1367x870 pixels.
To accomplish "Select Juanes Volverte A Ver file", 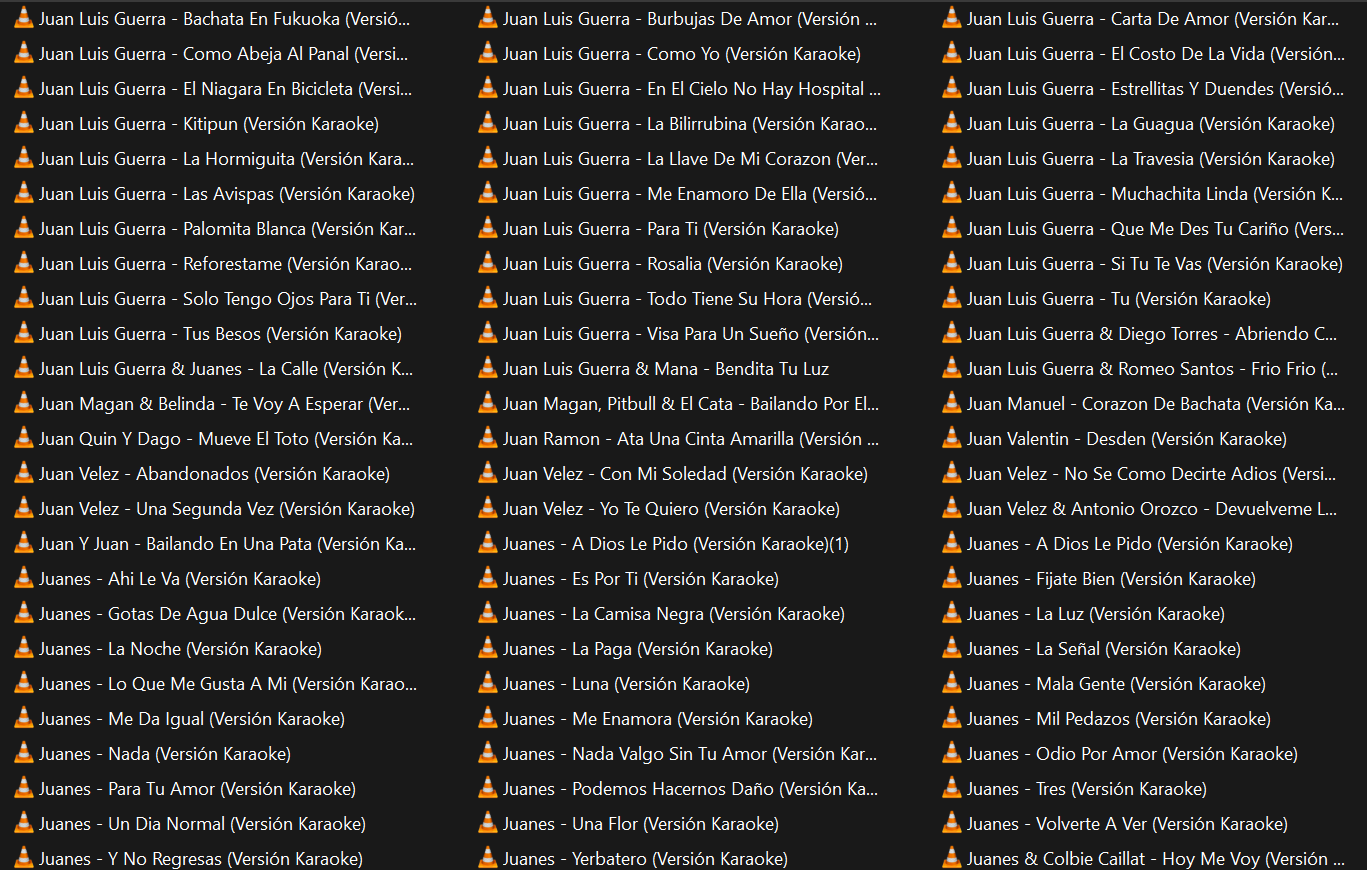I will (x=1127, y=824).
